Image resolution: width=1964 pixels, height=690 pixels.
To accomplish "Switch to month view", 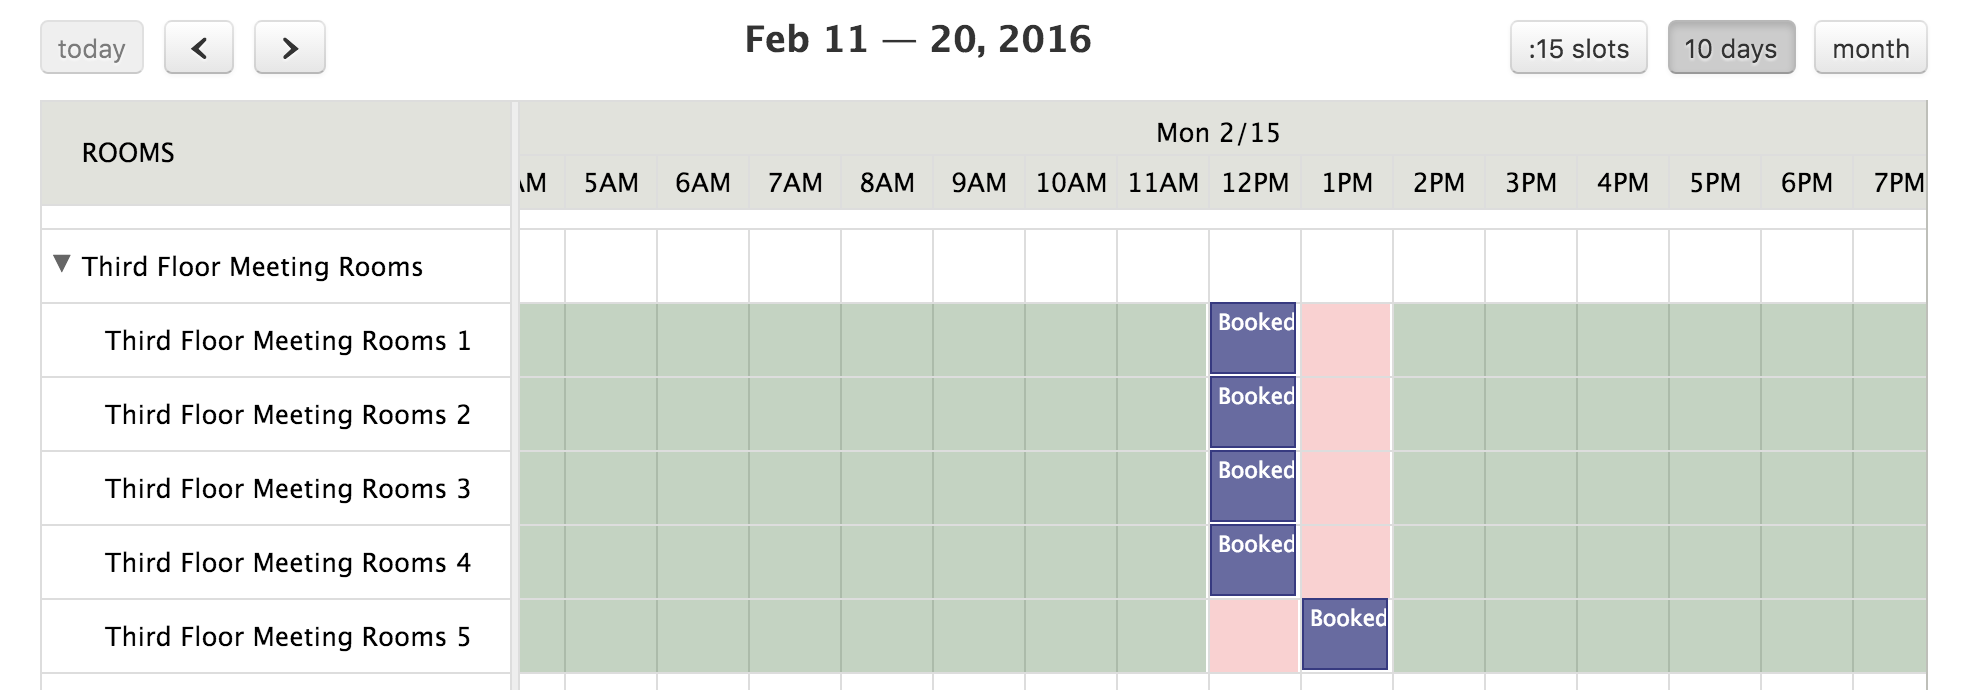I will [1870, 48].
